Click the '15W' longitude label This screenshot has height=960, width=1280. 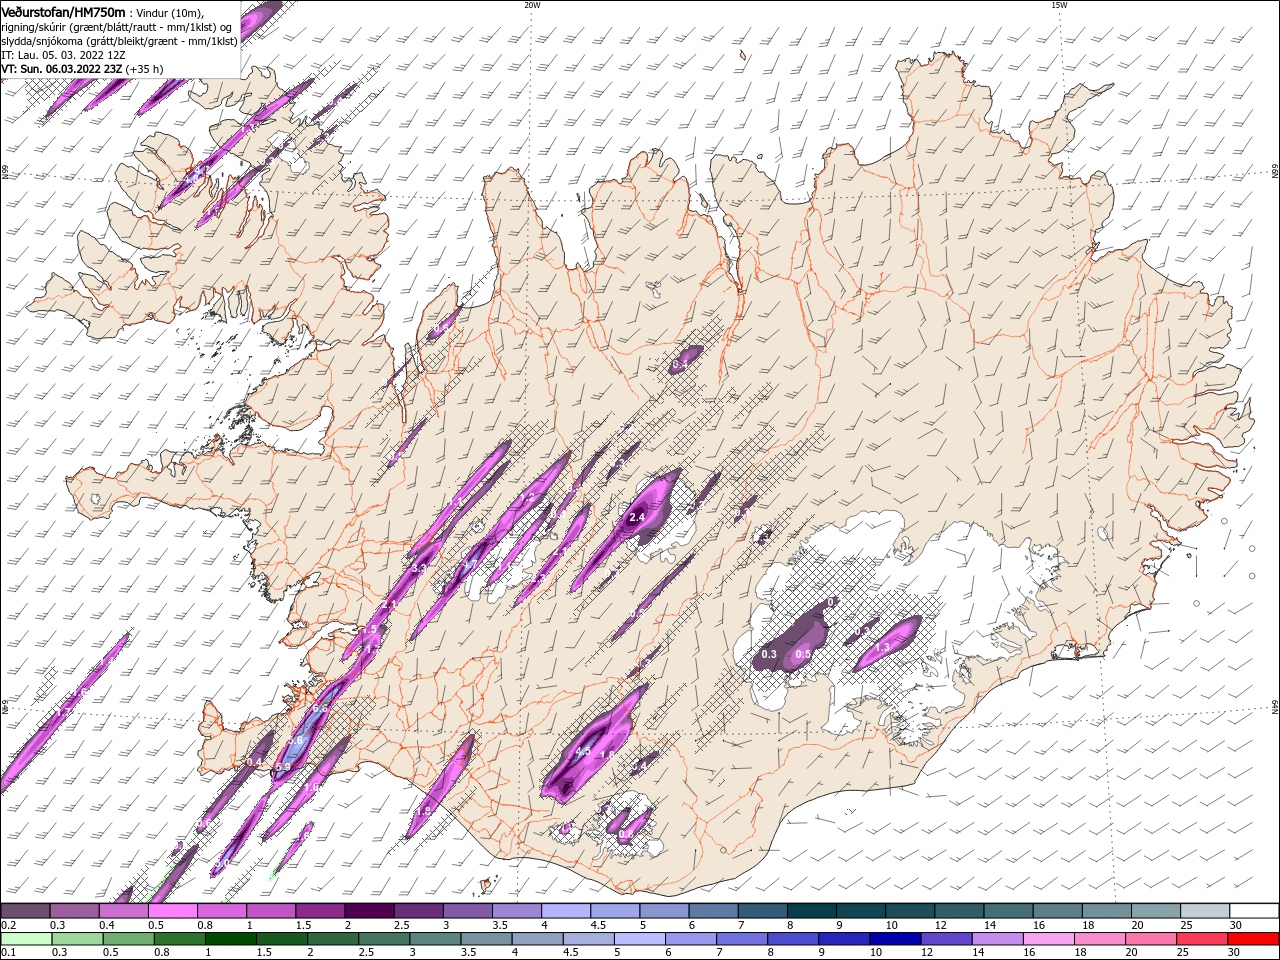click(x=1059, y=5)
